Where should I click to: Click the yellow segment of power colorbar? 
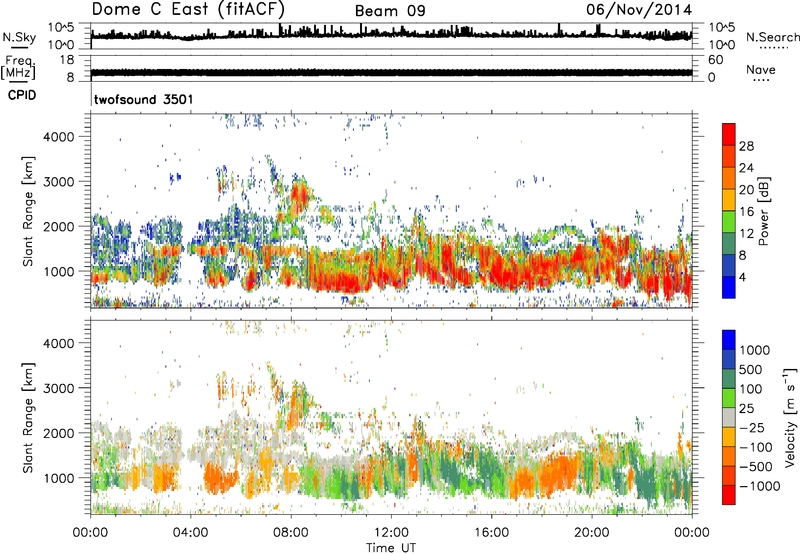(729, 200)
